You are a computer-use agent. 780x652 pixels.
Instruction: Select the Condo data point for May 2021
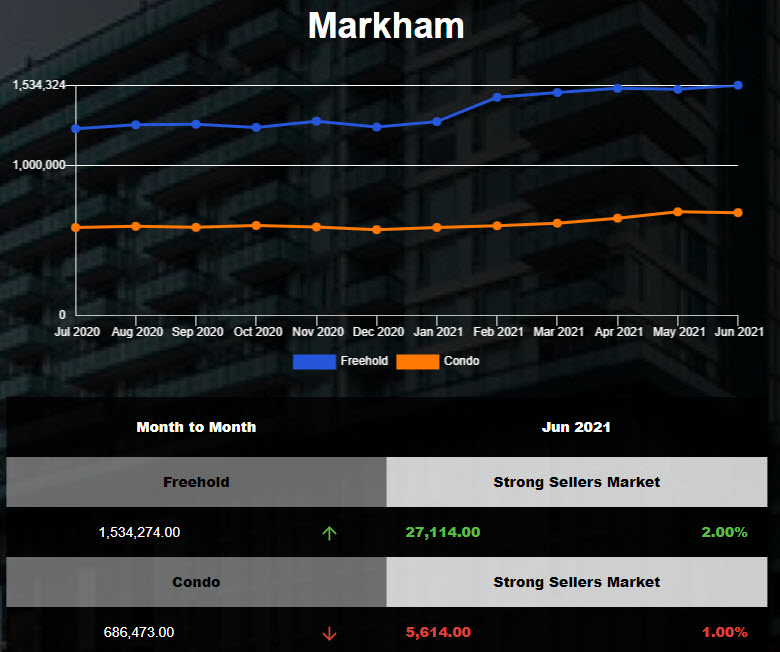pyautogui.click(x=678, y=211)
